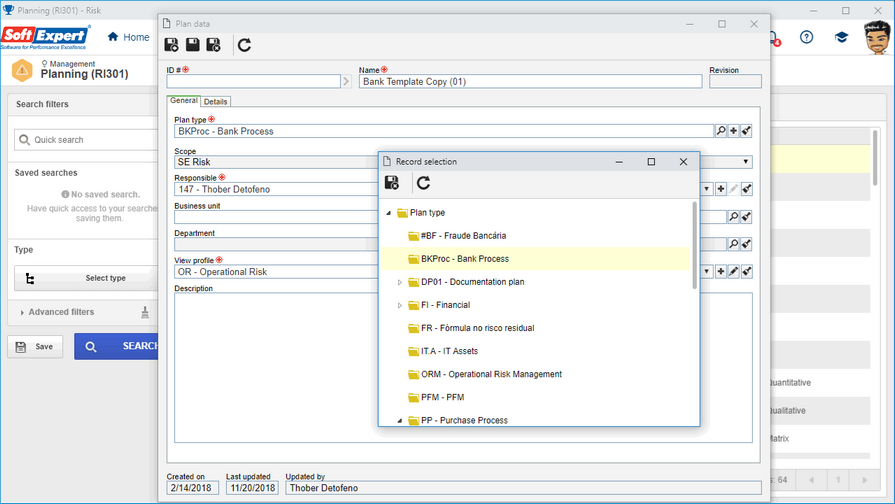Add new Responsible with plus icon
Image resolution: width=895 pixels, height=504 pixels.
click(721, 189)
